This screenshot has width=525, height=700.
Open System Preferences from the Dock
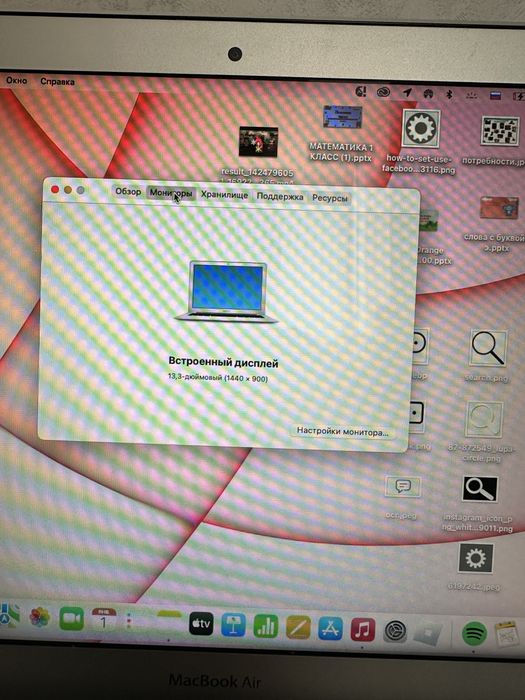coord(395,631)
